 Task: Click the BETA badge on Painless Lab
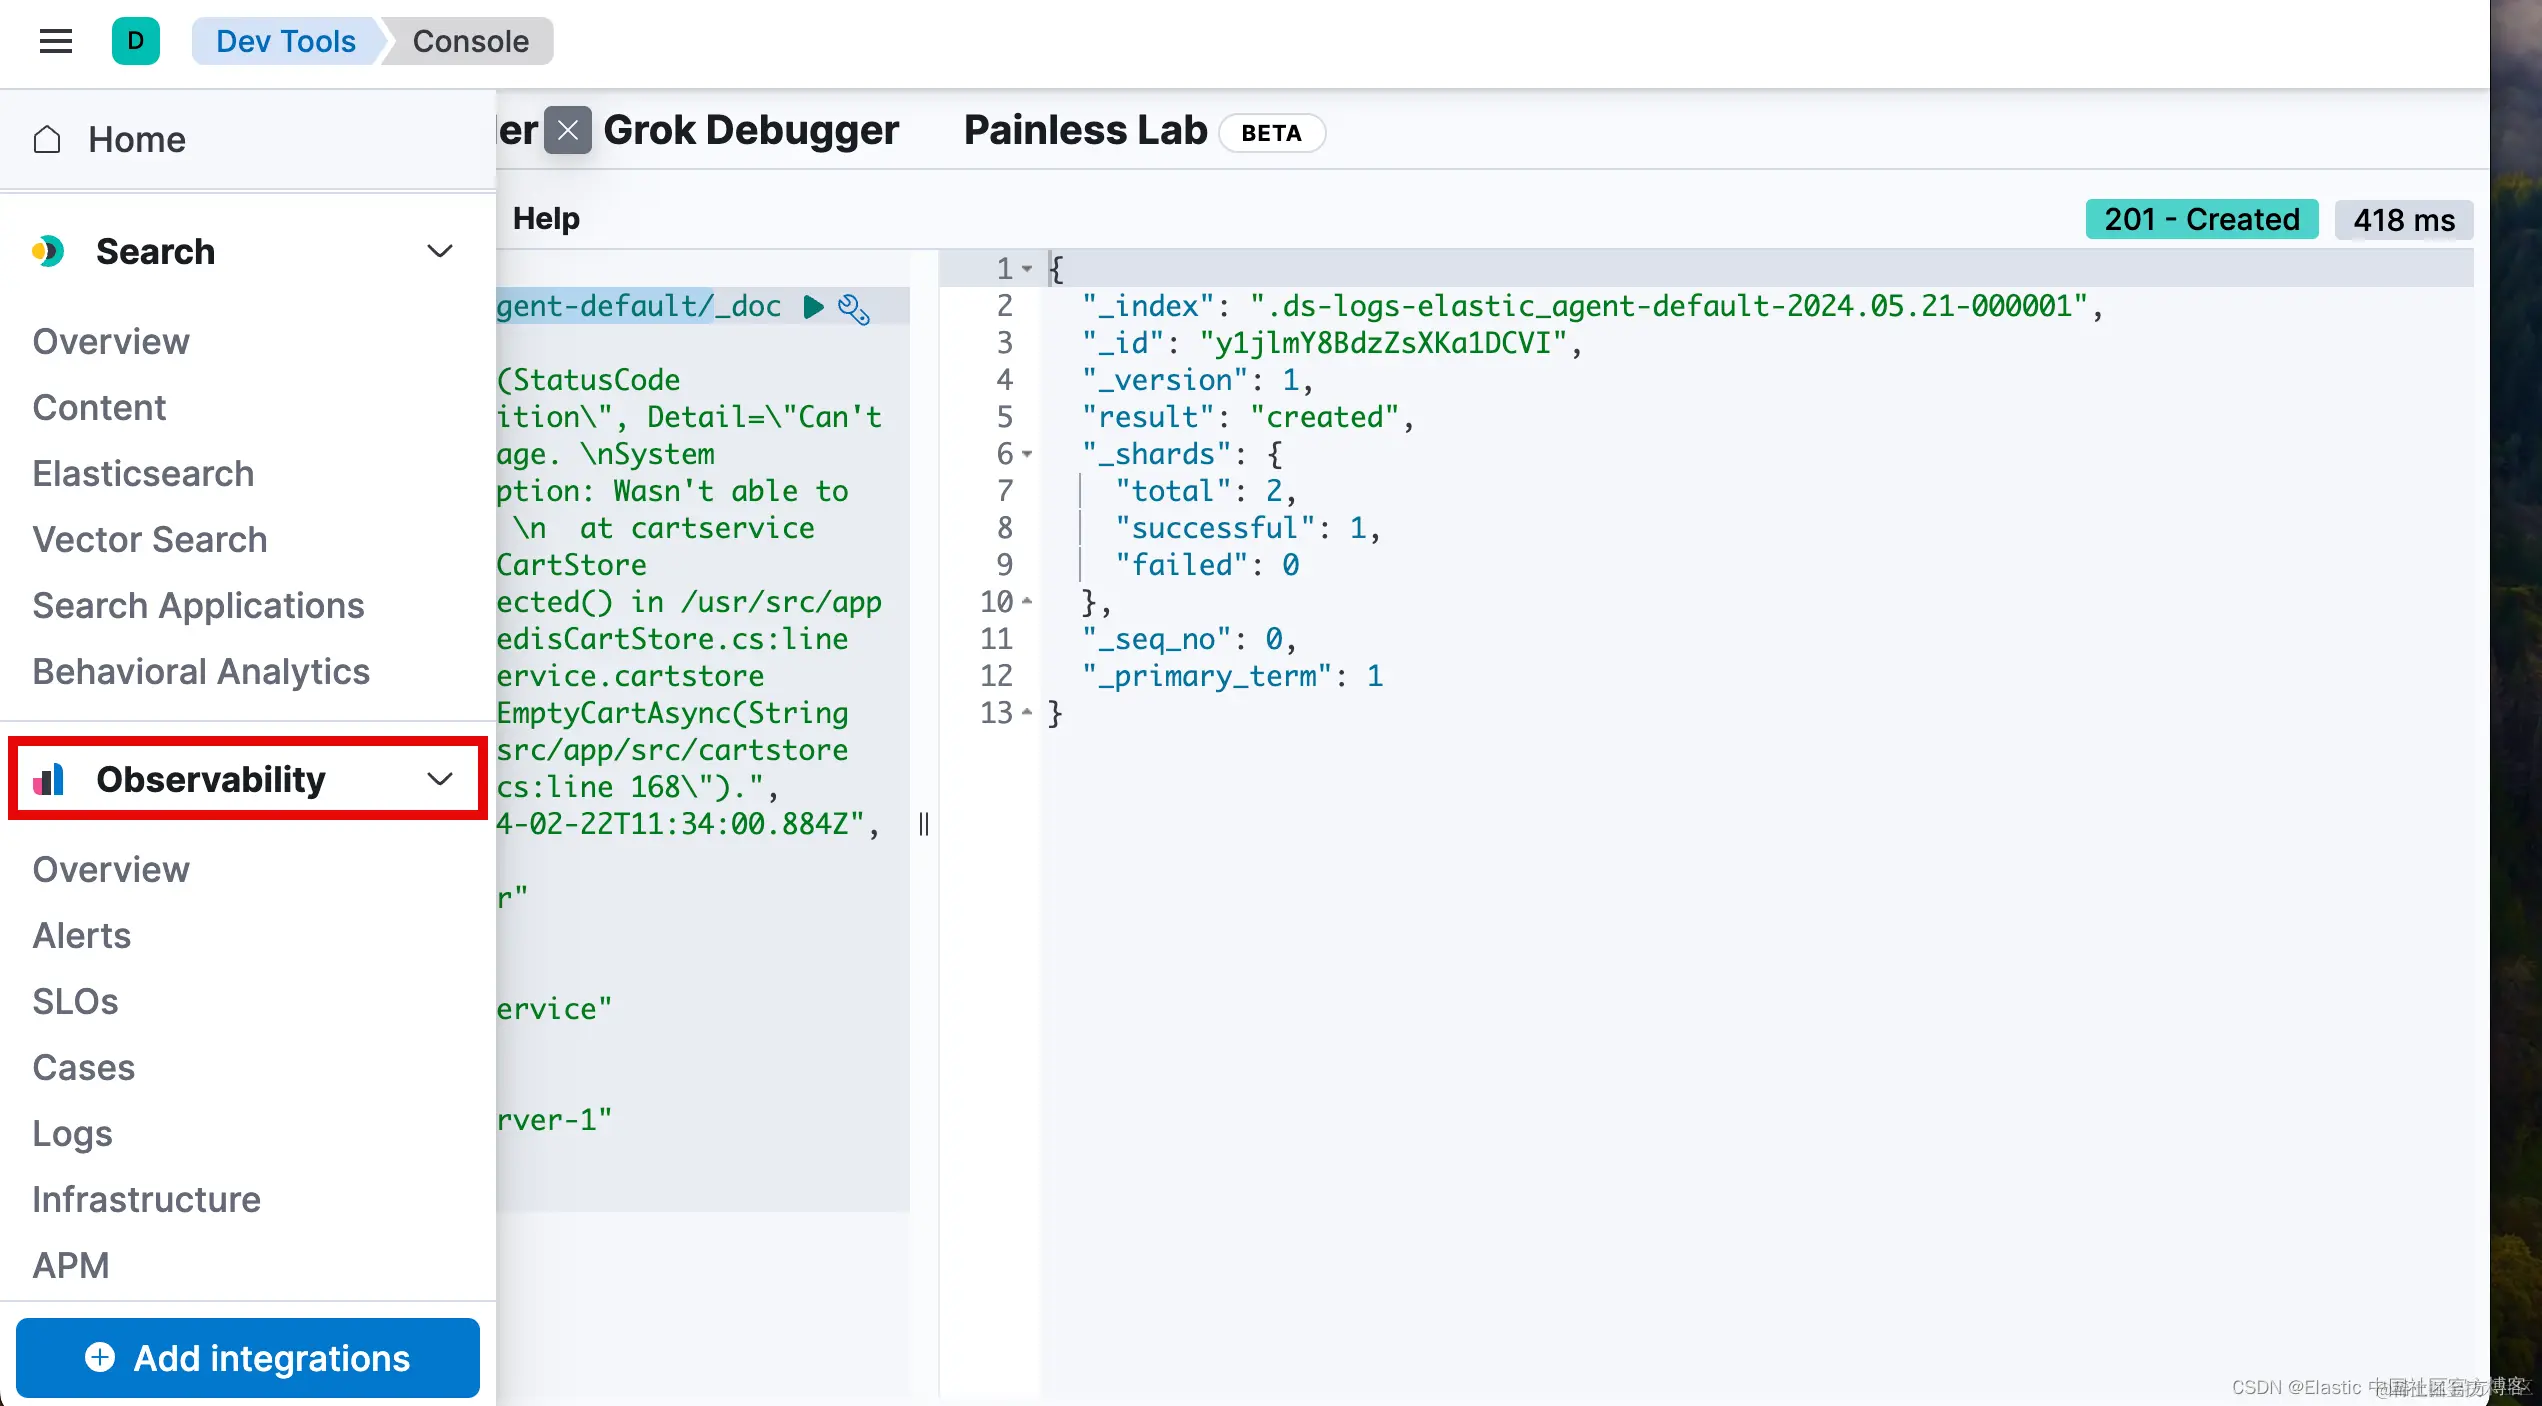1271,133
